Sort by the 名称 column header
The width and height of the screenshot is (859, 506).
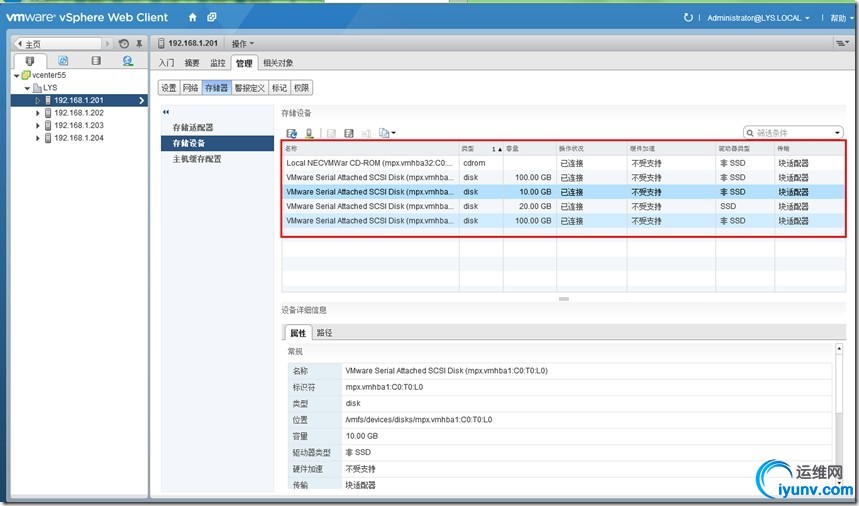(x=371, y=148)
